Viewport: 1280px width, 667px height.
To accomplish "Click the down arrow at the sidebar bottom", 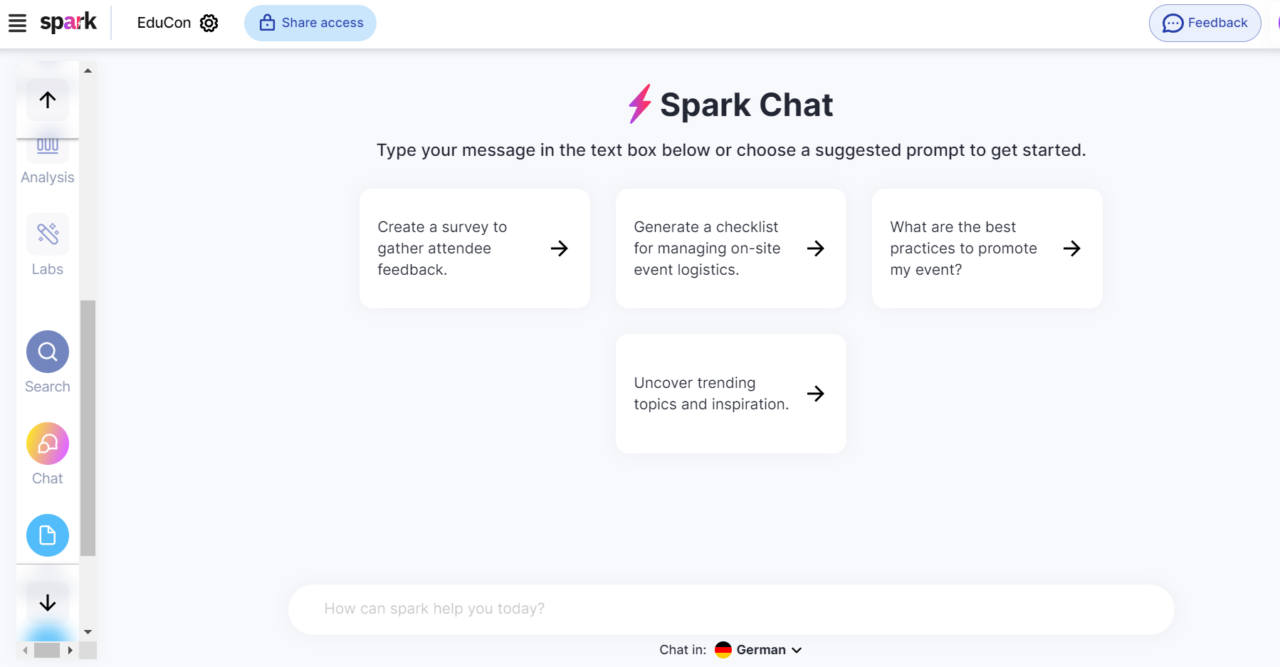I will pyautogui.click(x=47, y=603).
